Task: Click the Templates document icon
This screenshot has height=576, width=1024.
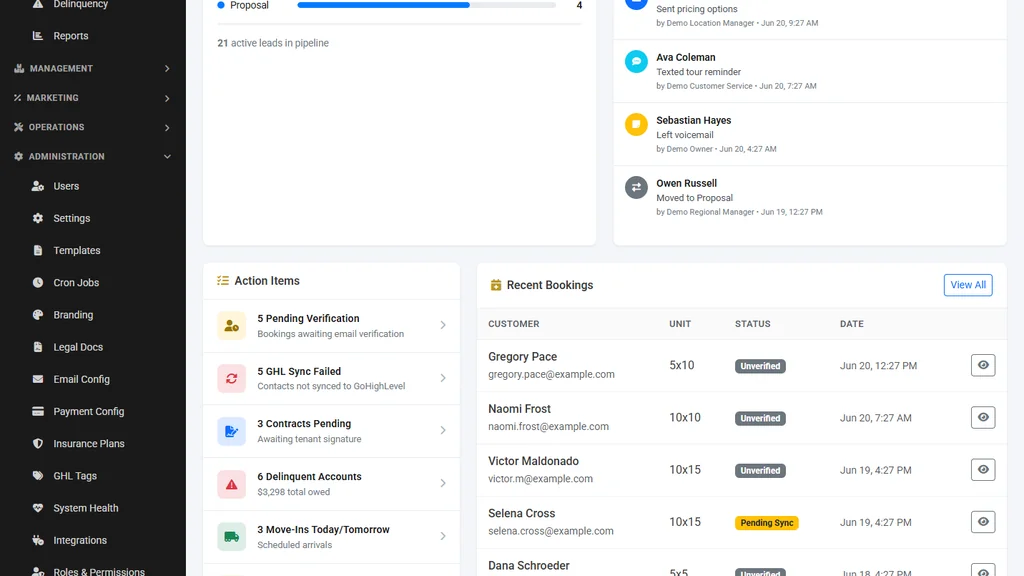Action: pyautogui.click(x=38, y=250)
